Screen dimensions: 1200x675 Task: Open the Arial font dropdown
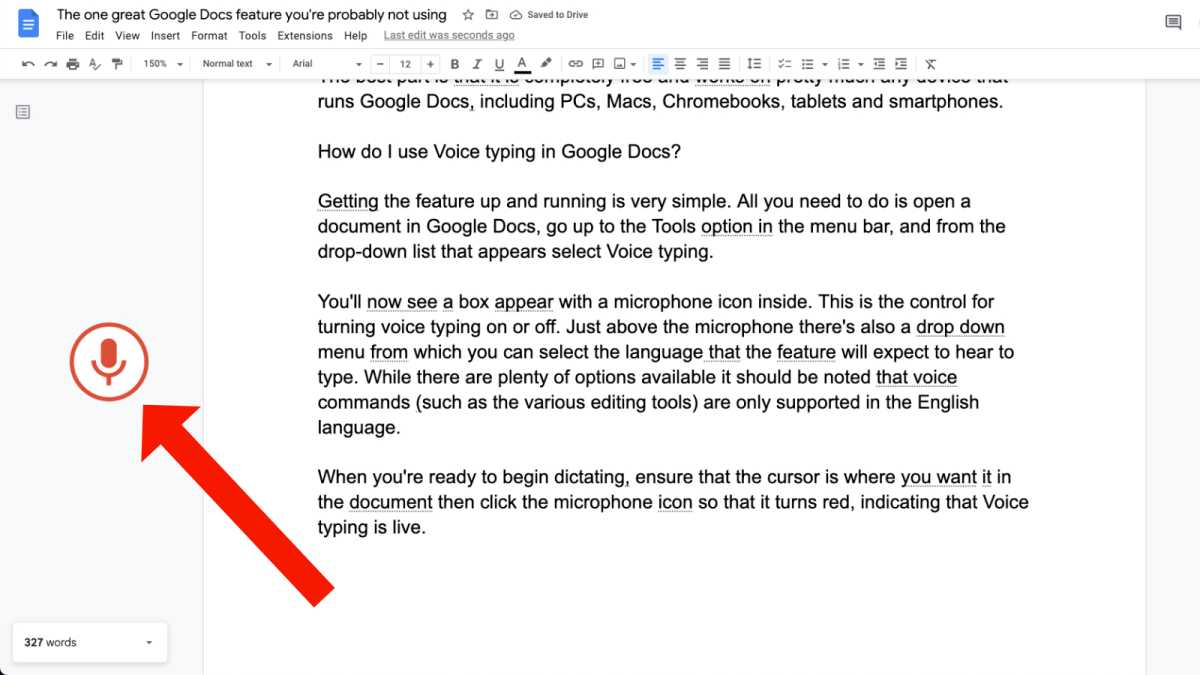click(327, 64)
